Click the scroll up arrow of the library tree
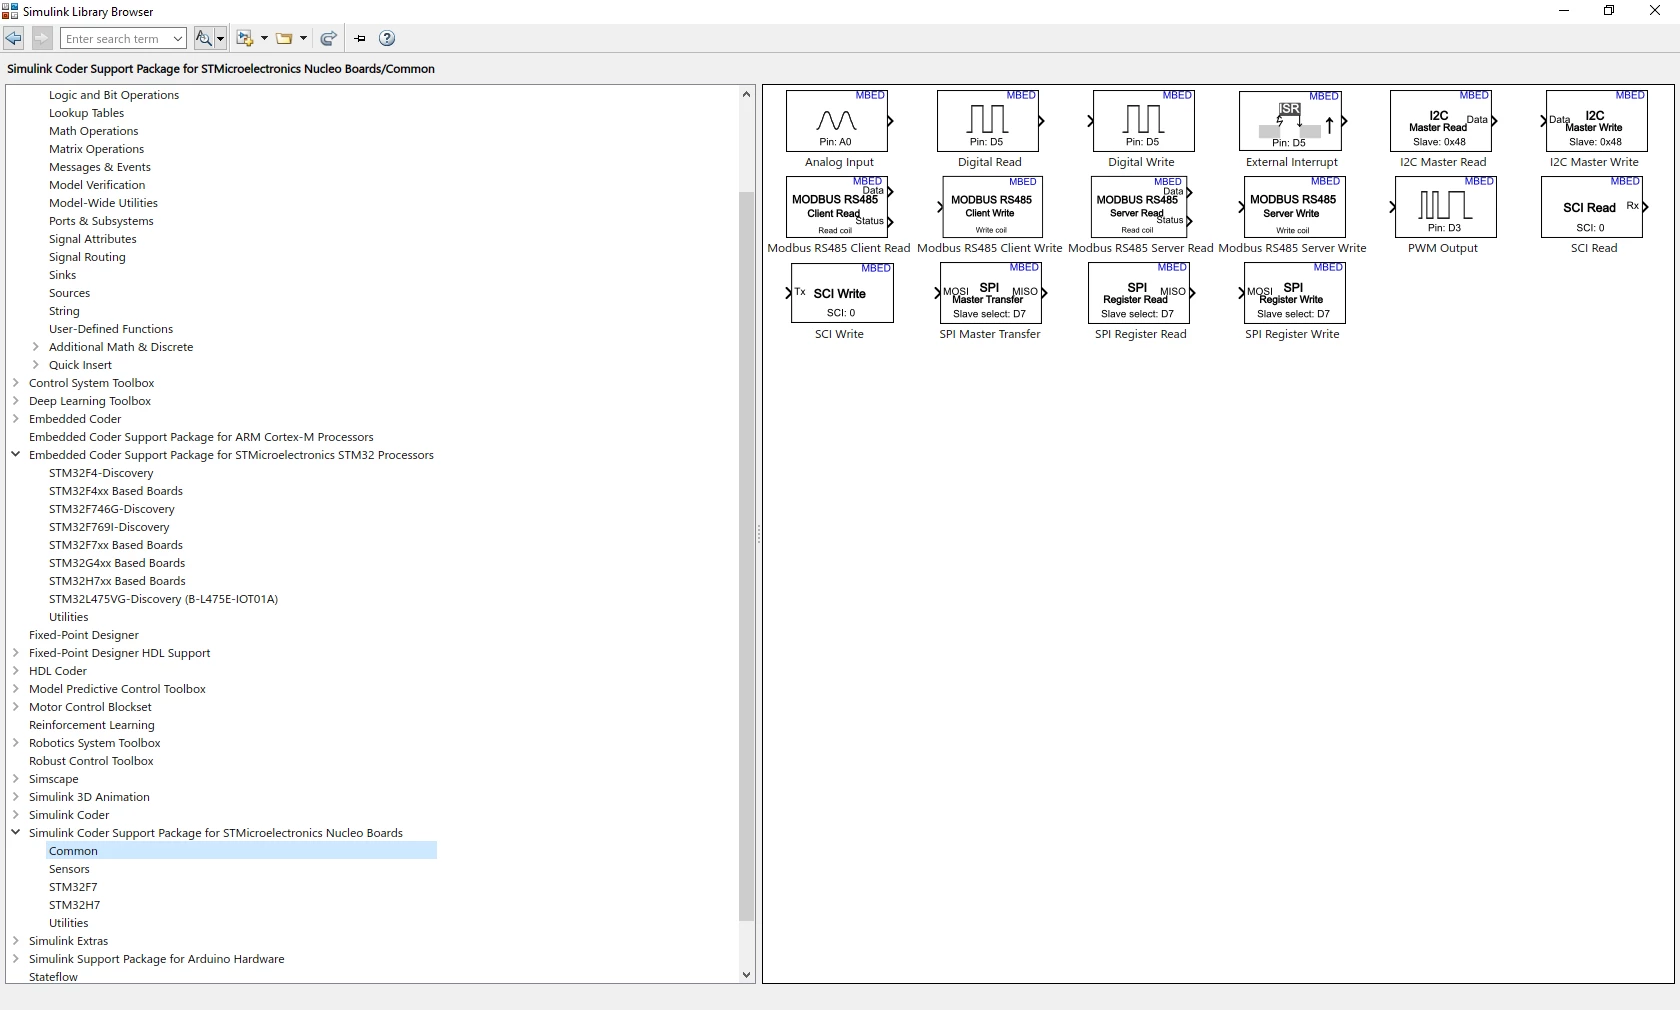Screen dimensions: 1680x1010 tap(746, 94)
